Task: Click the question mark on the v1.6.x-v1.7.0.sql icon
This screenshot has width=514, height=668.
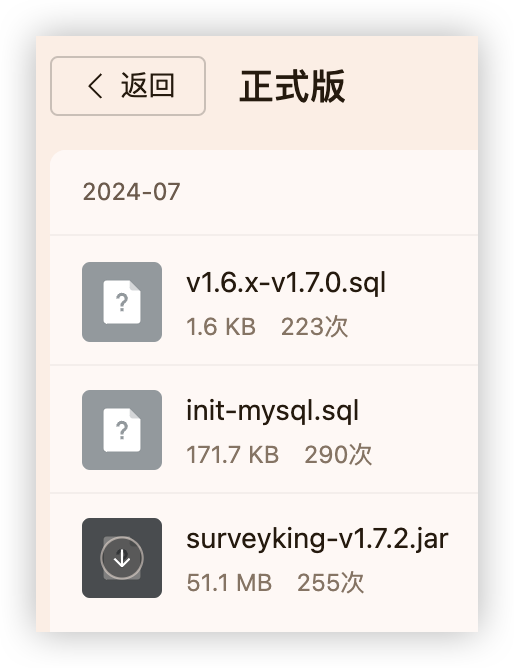Action: 122,302
